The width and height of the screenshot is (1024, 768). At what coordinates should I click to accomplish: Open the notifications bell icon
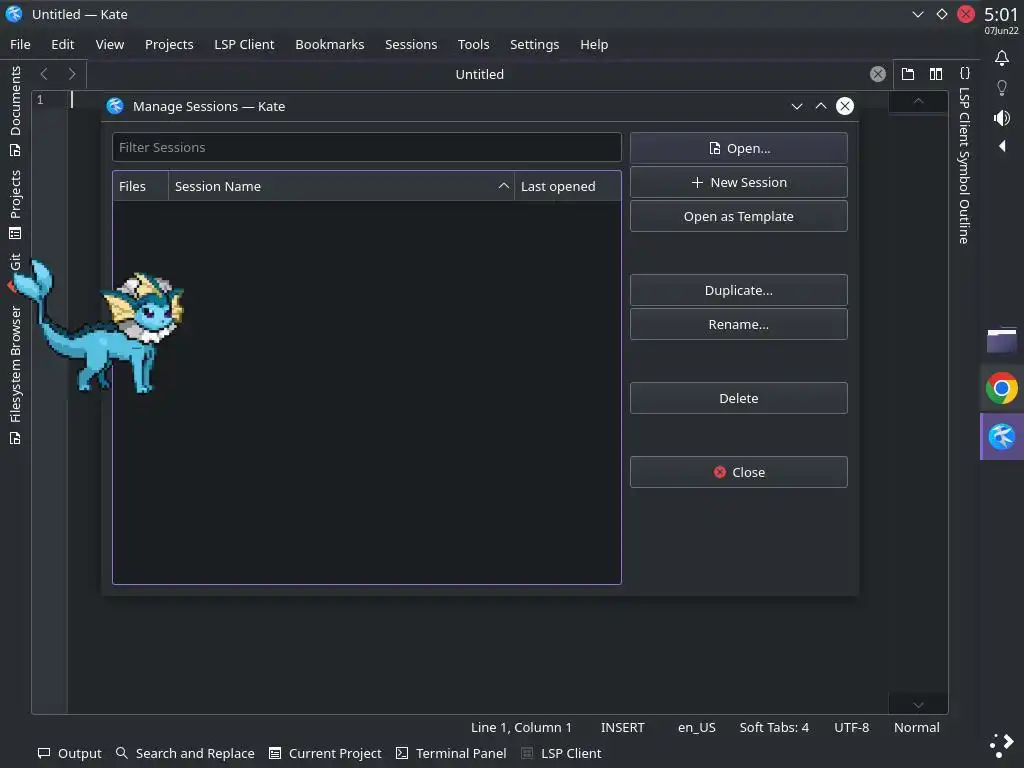coord(1002,58)
